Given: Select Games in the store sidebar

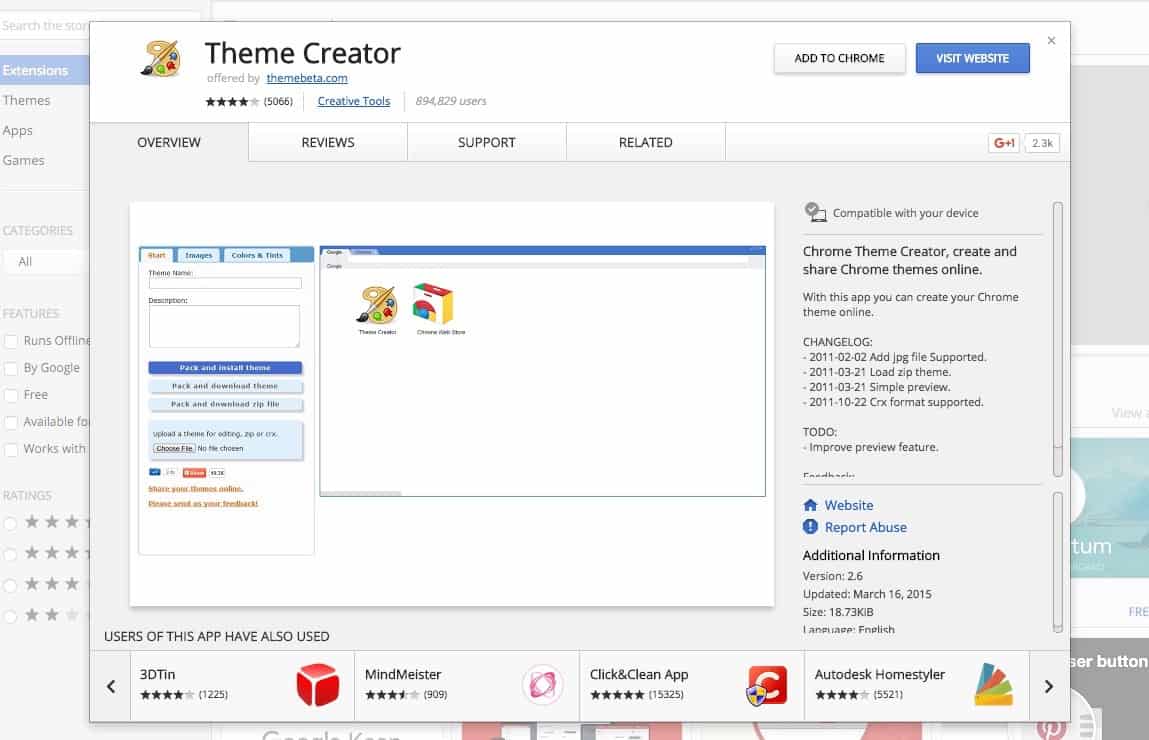Looking at the screenshot, I should (x=23, y=160).
